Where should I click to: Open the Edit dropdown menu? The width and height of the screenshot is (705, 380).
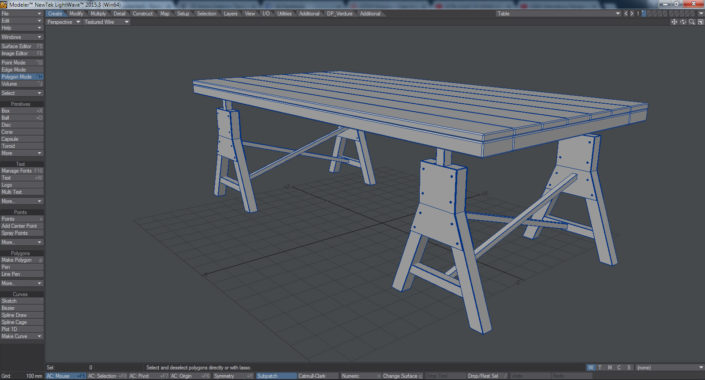click(22, 21)
